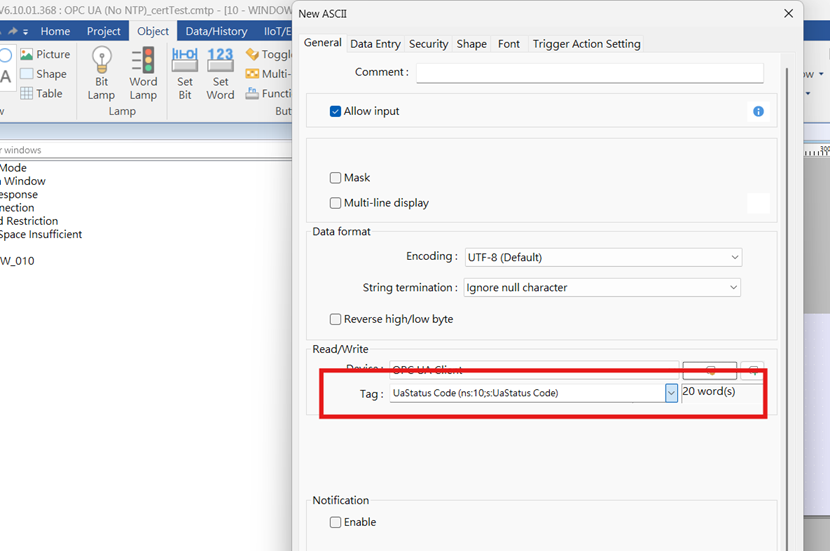Open the String termination dropdown
Image resolution: width=830 pixels, height=551 pixels.
point(602,287)
